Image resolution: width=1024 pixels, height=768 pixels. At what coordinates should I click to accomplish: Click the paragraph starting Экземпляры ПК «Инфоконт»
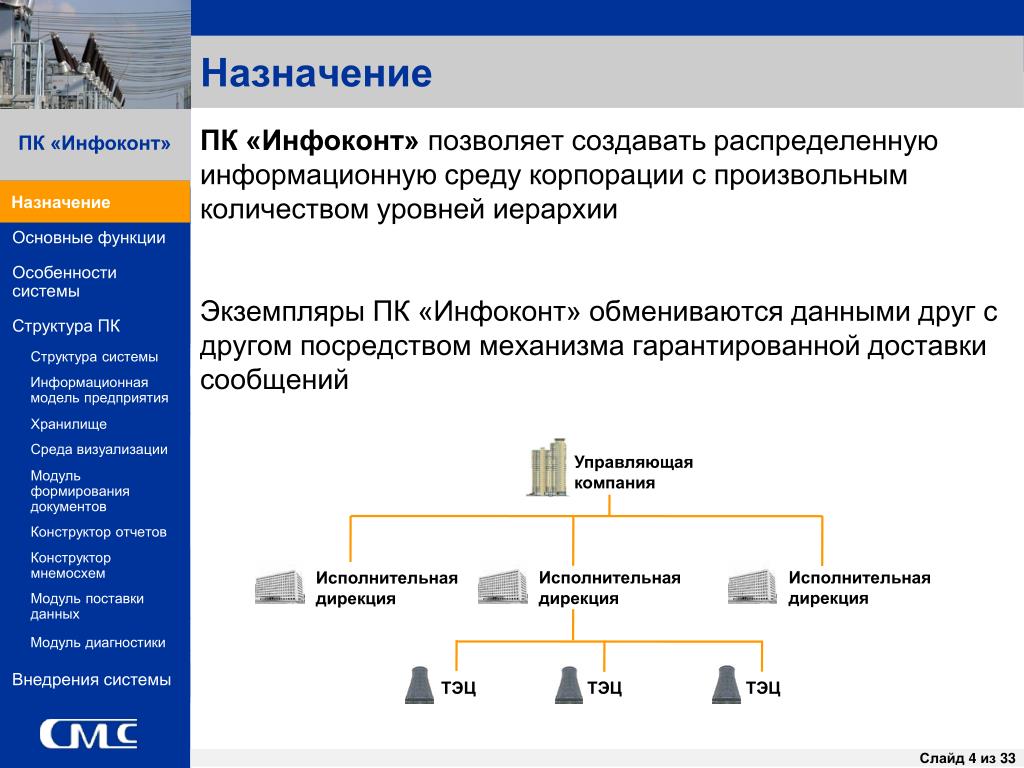[598, 345]
